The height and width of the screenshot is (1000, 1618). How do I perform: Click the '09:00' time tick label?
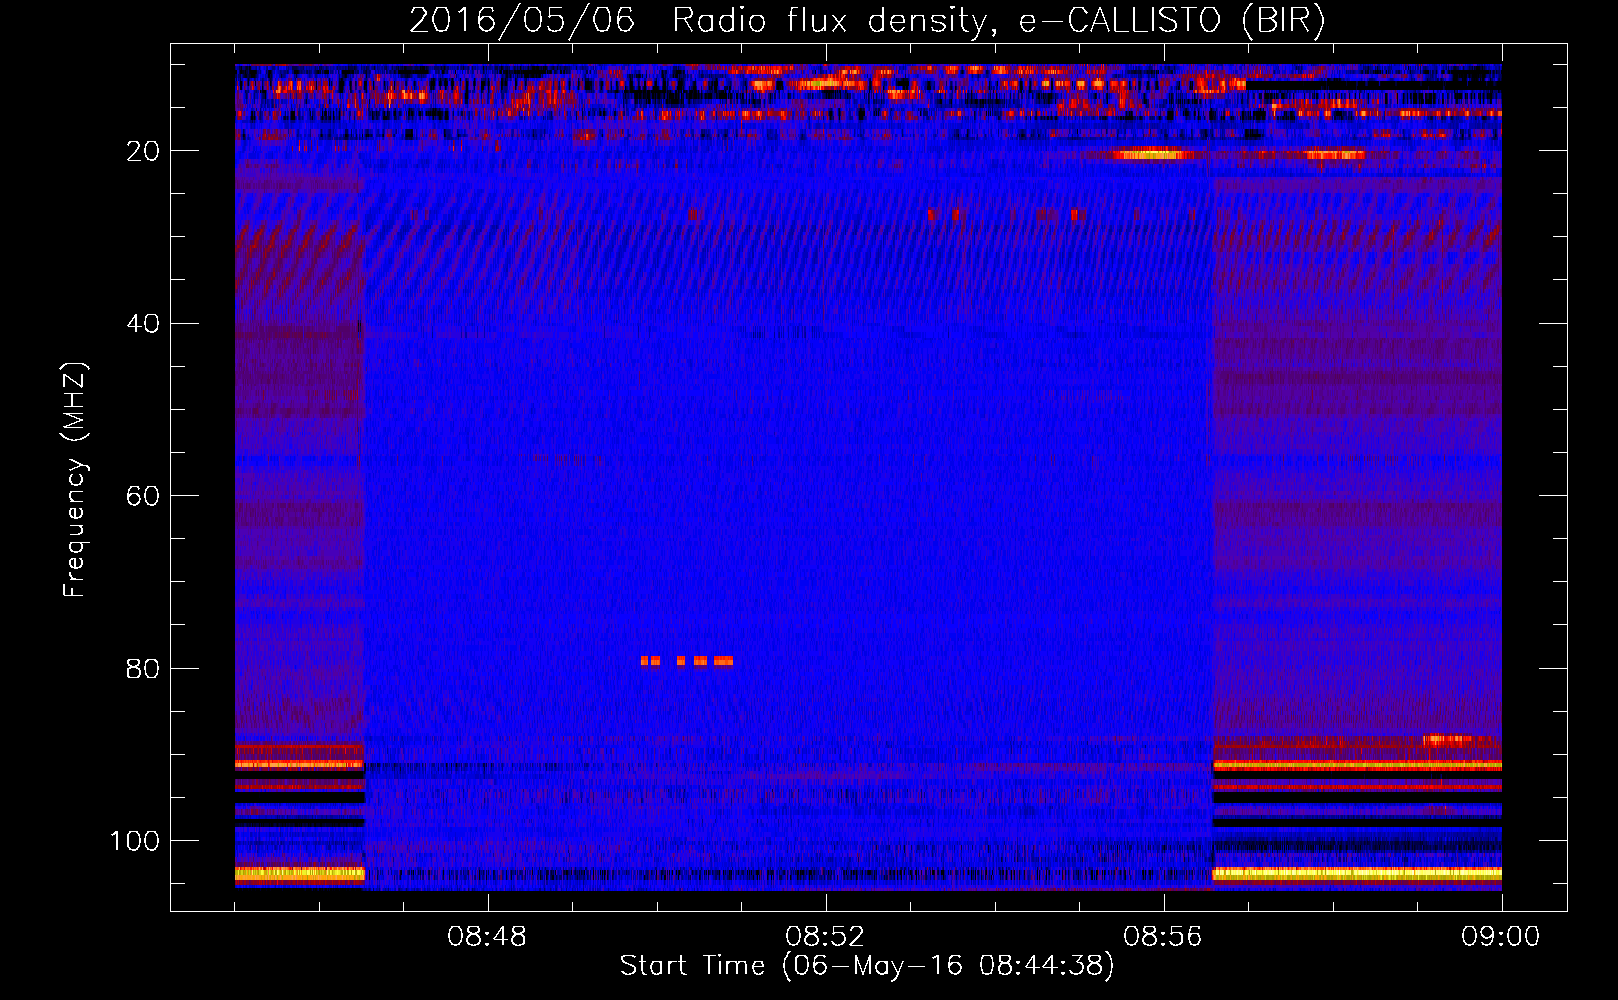(1501, 937)
